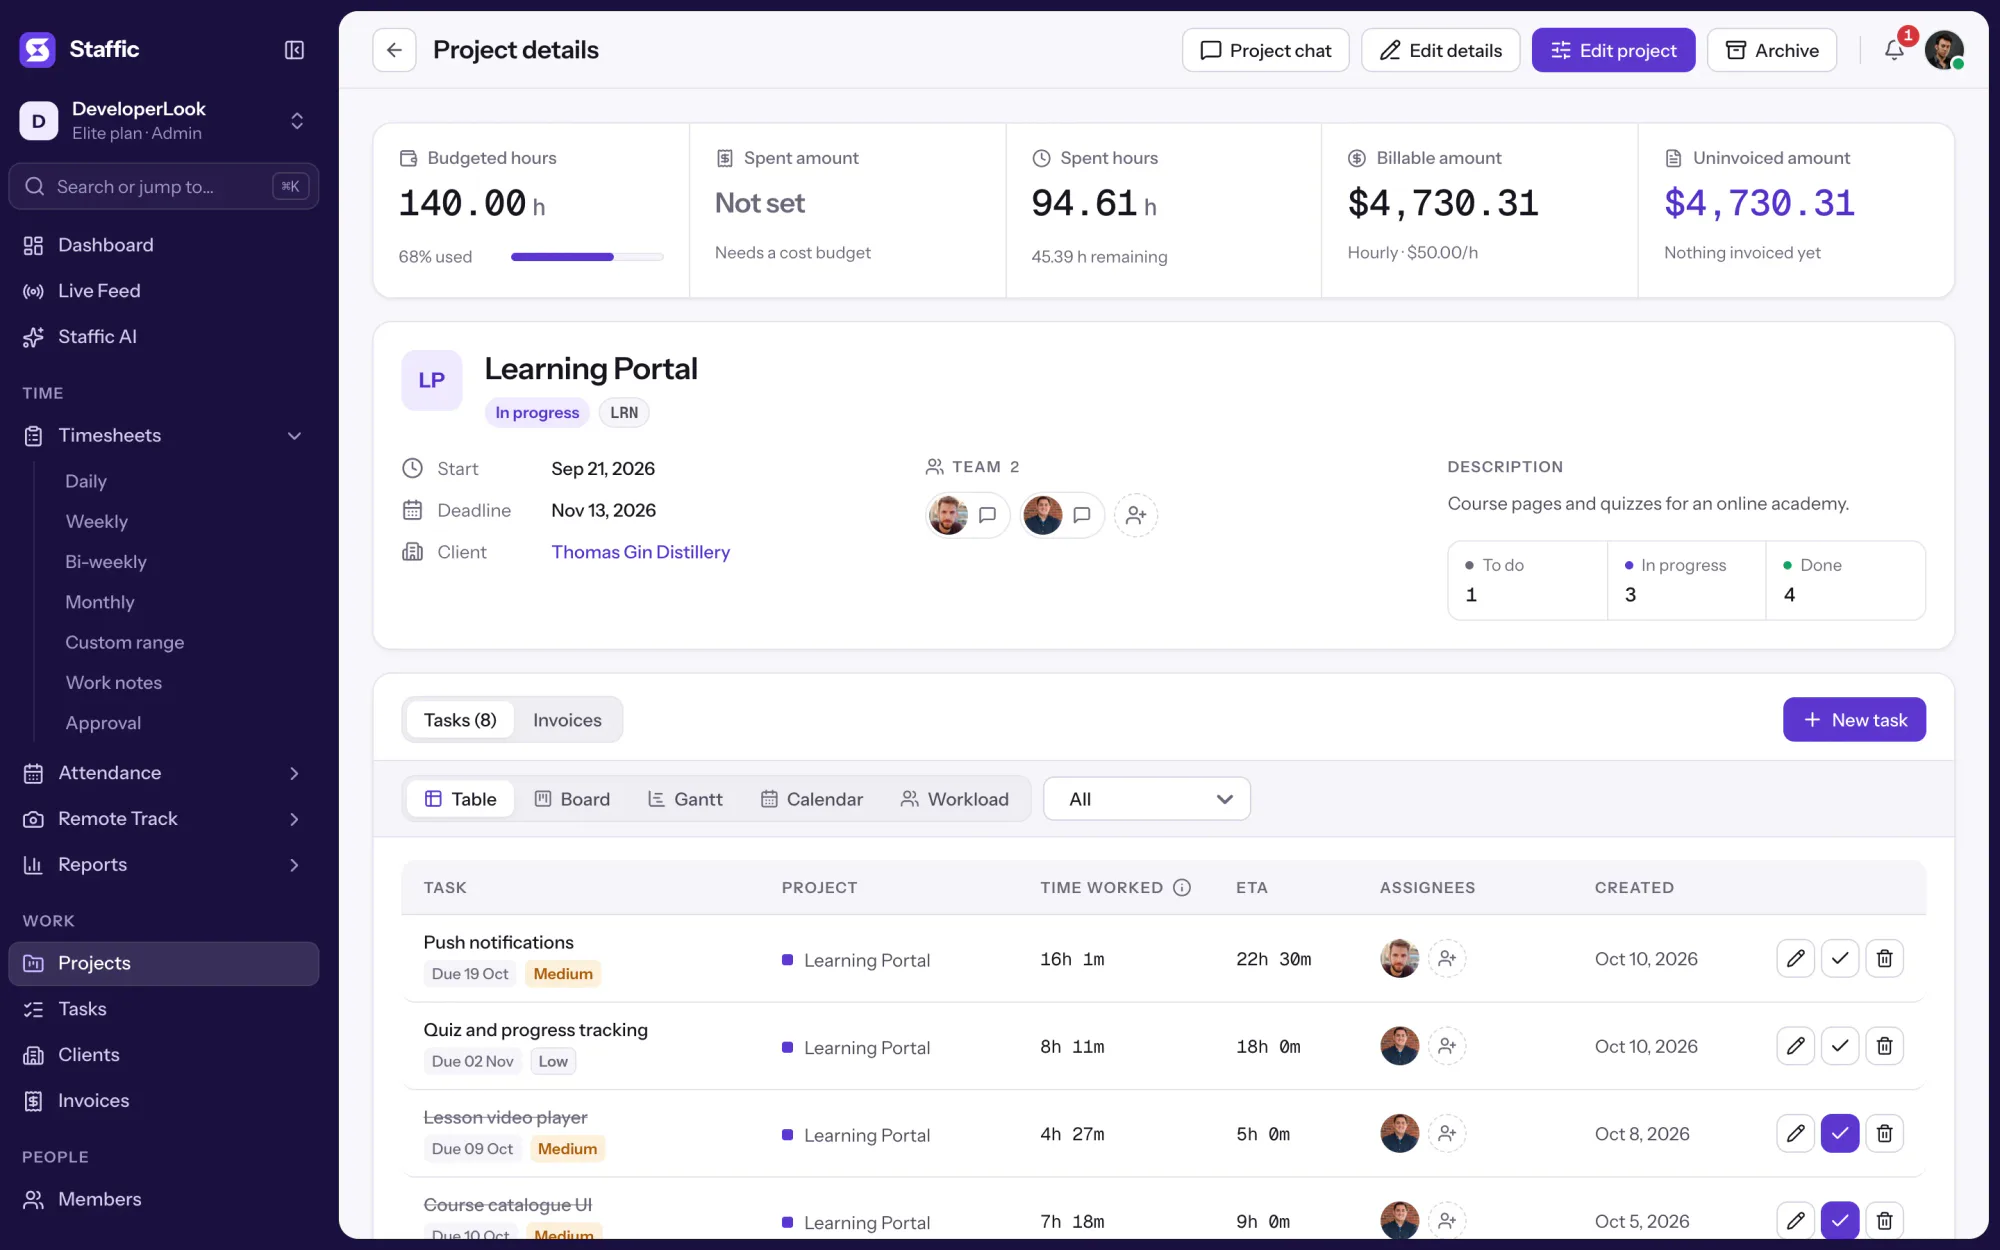Open the DeveloperLook workspace switcher
The height and width of the screenshot is (1250, 2000).
[x=164, y=120]
